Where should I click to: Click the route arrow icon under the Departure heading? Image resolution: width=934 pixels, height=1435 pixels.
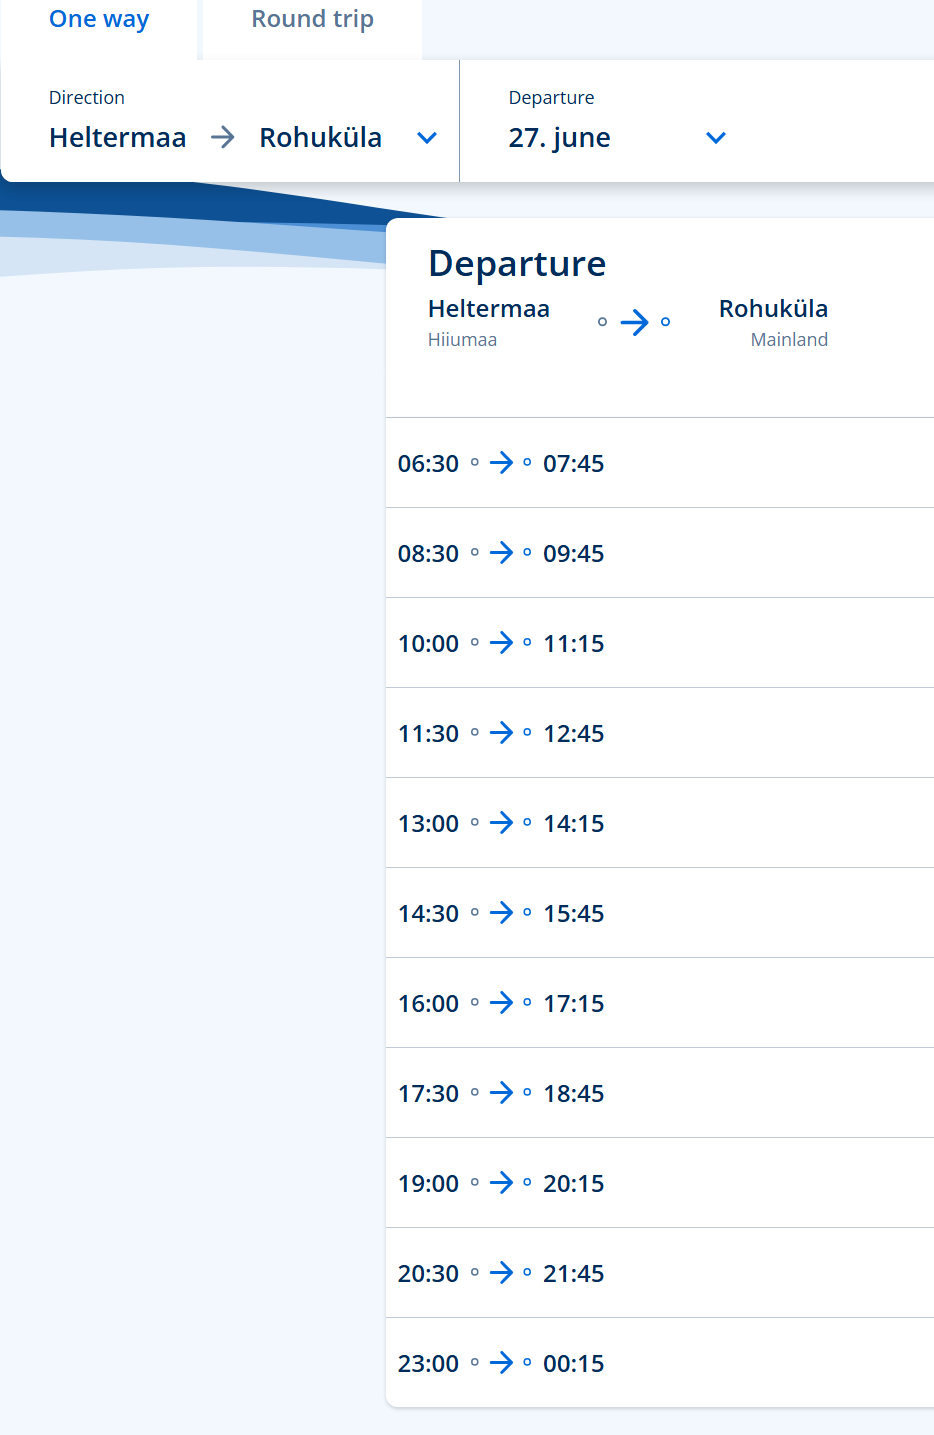(634, 322)
